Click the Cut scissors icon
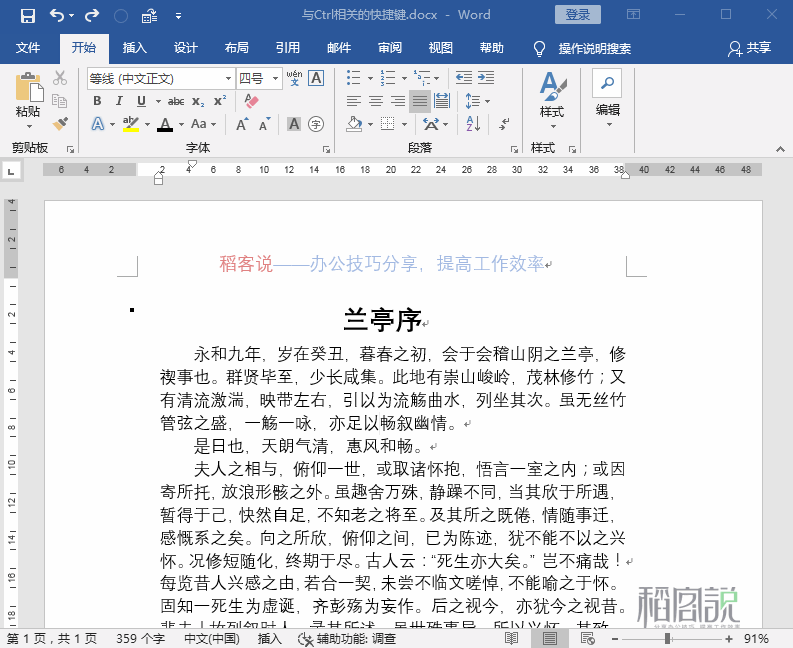This screenshot has width=793, height=648. pyautogui.click(x=60, y=78)
